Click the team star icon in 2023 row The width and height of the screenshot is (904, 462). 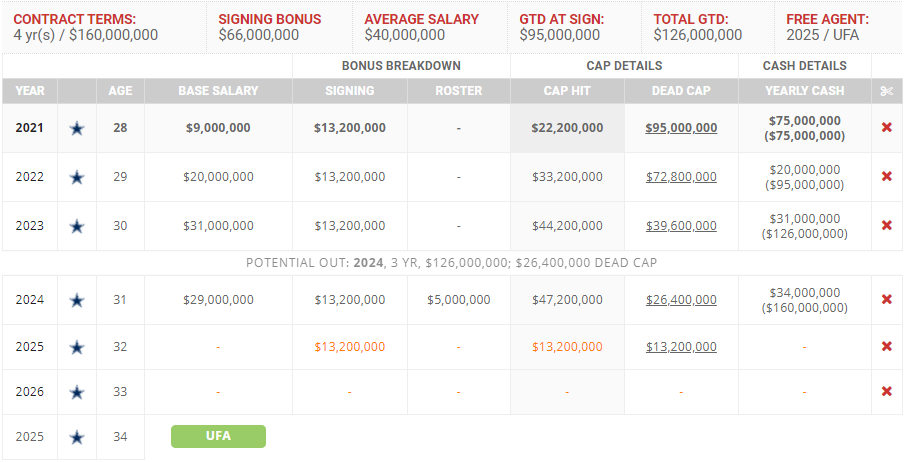click(x=77, y=226)
